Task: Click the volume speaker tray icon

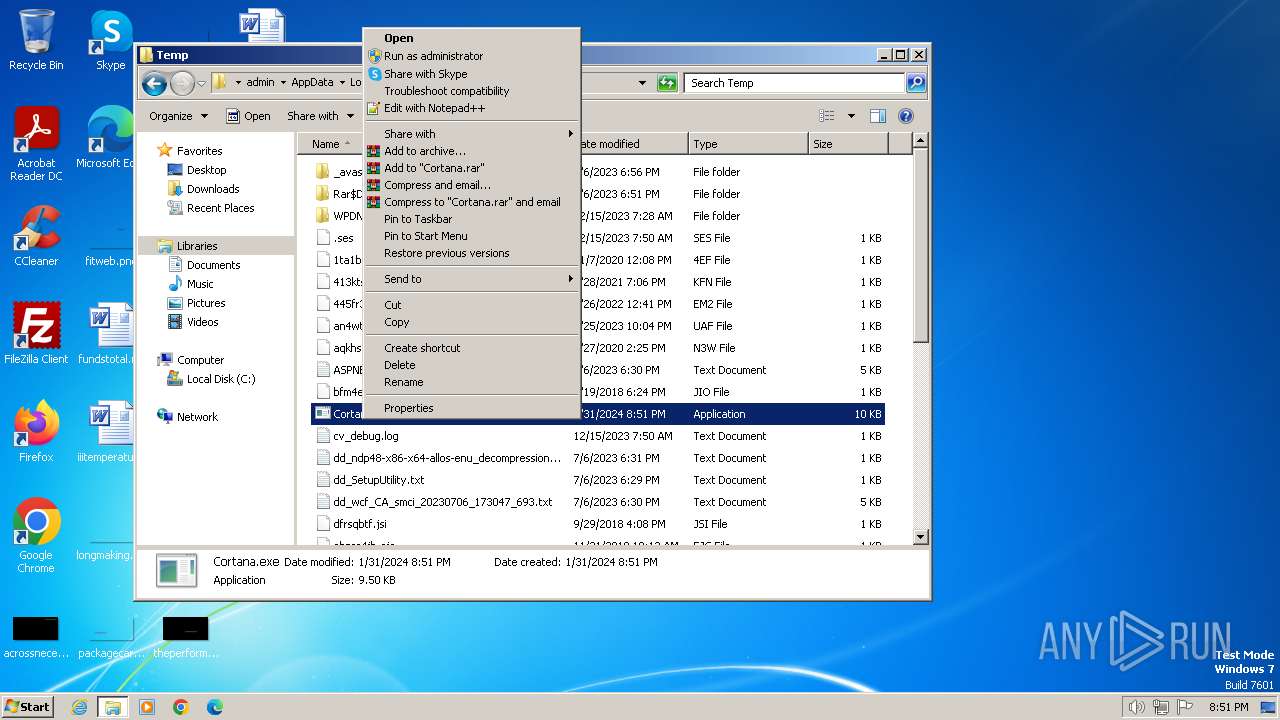Action: click(1136, 707)
